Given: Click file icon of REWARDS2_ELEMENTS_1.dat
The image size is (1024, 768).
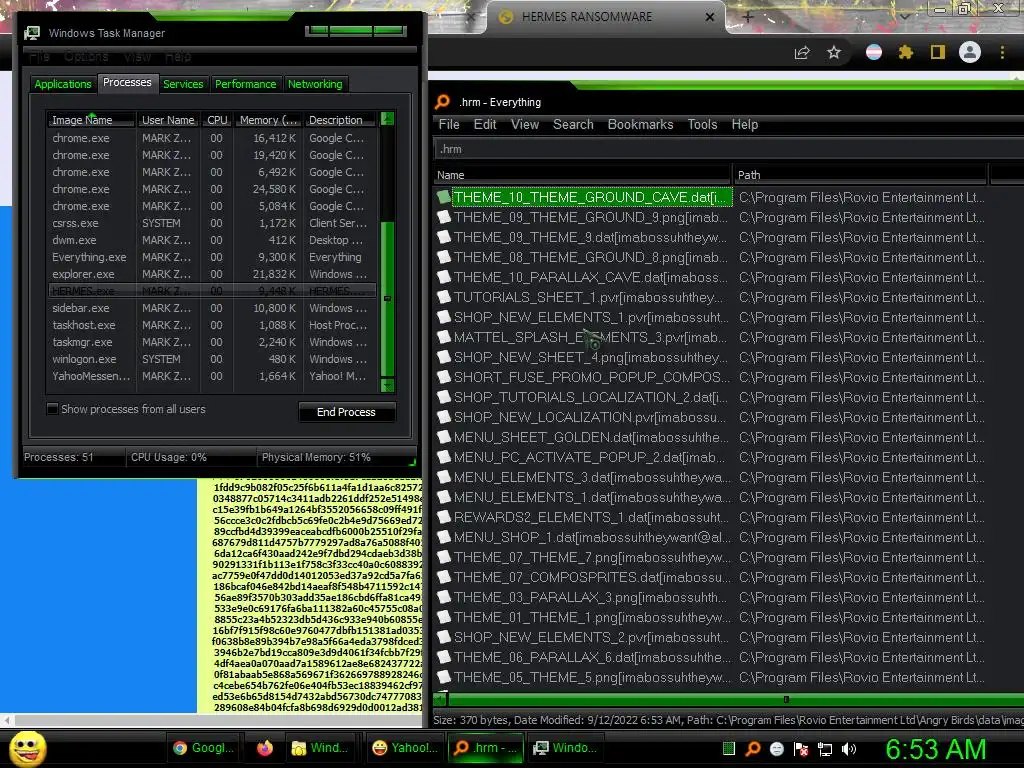Looking at the screenshot, I should (x=444, y=517).
